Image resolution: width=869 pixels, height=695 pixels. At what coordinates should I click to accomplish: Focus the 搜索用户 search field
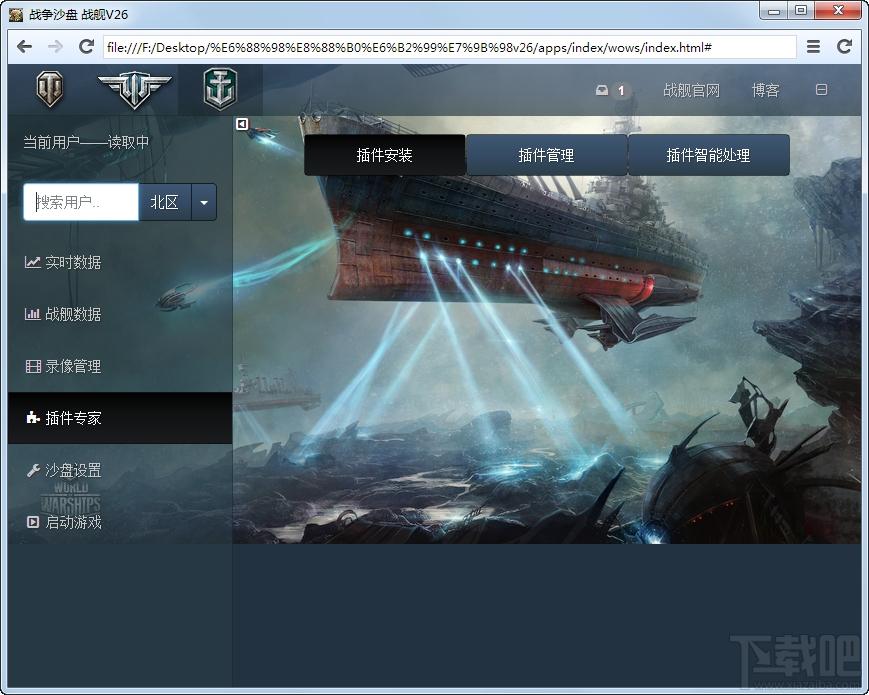(81, 202)
